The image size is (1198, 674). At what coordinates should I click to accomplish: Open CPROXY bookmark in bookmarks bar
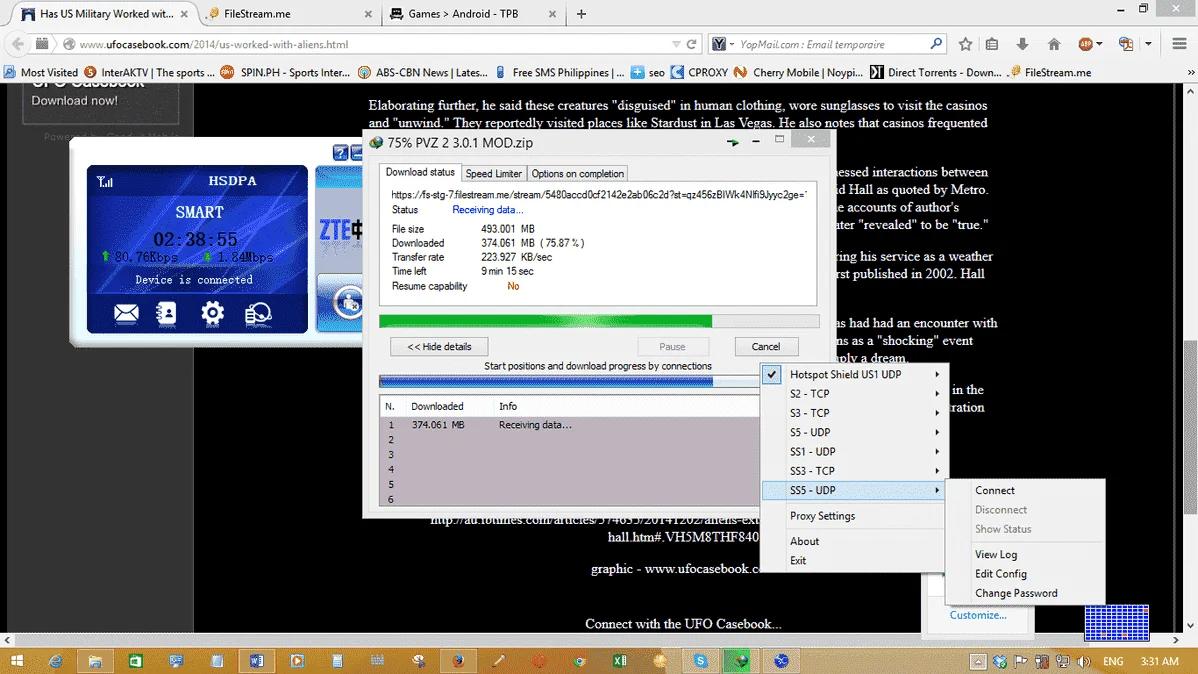click(x=699, y=73)
